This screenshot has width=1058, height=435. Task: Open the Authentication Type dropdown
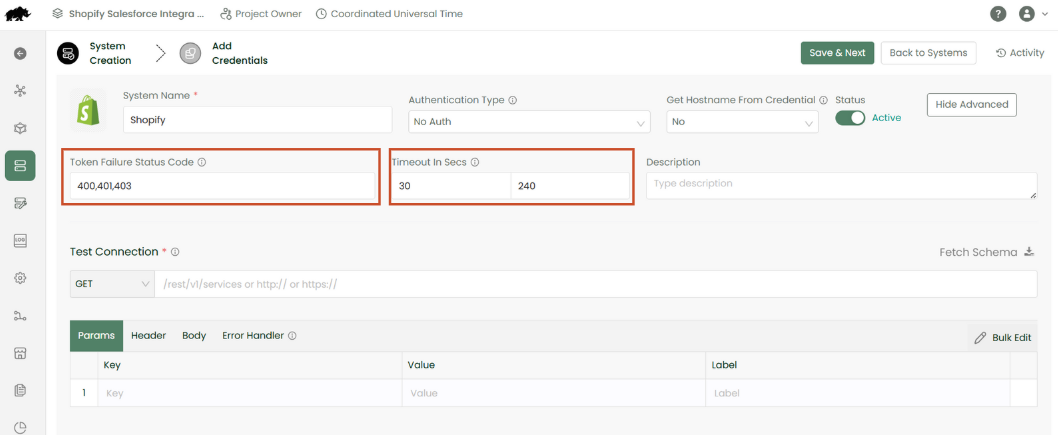click(x=530, y=122)
